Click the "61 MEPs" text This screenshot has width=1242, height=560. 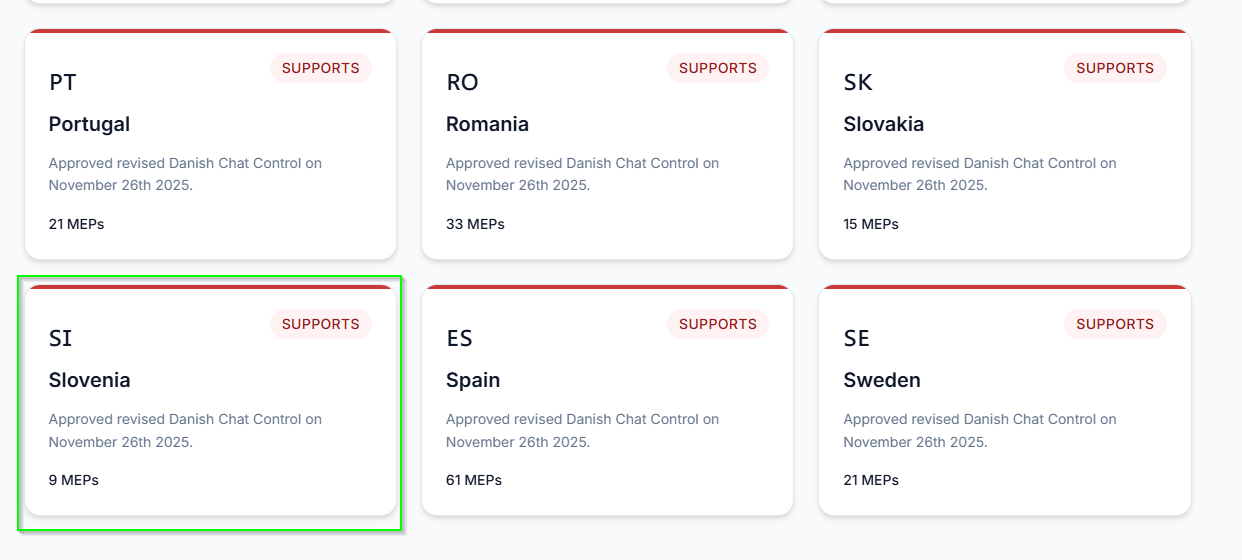474,480
